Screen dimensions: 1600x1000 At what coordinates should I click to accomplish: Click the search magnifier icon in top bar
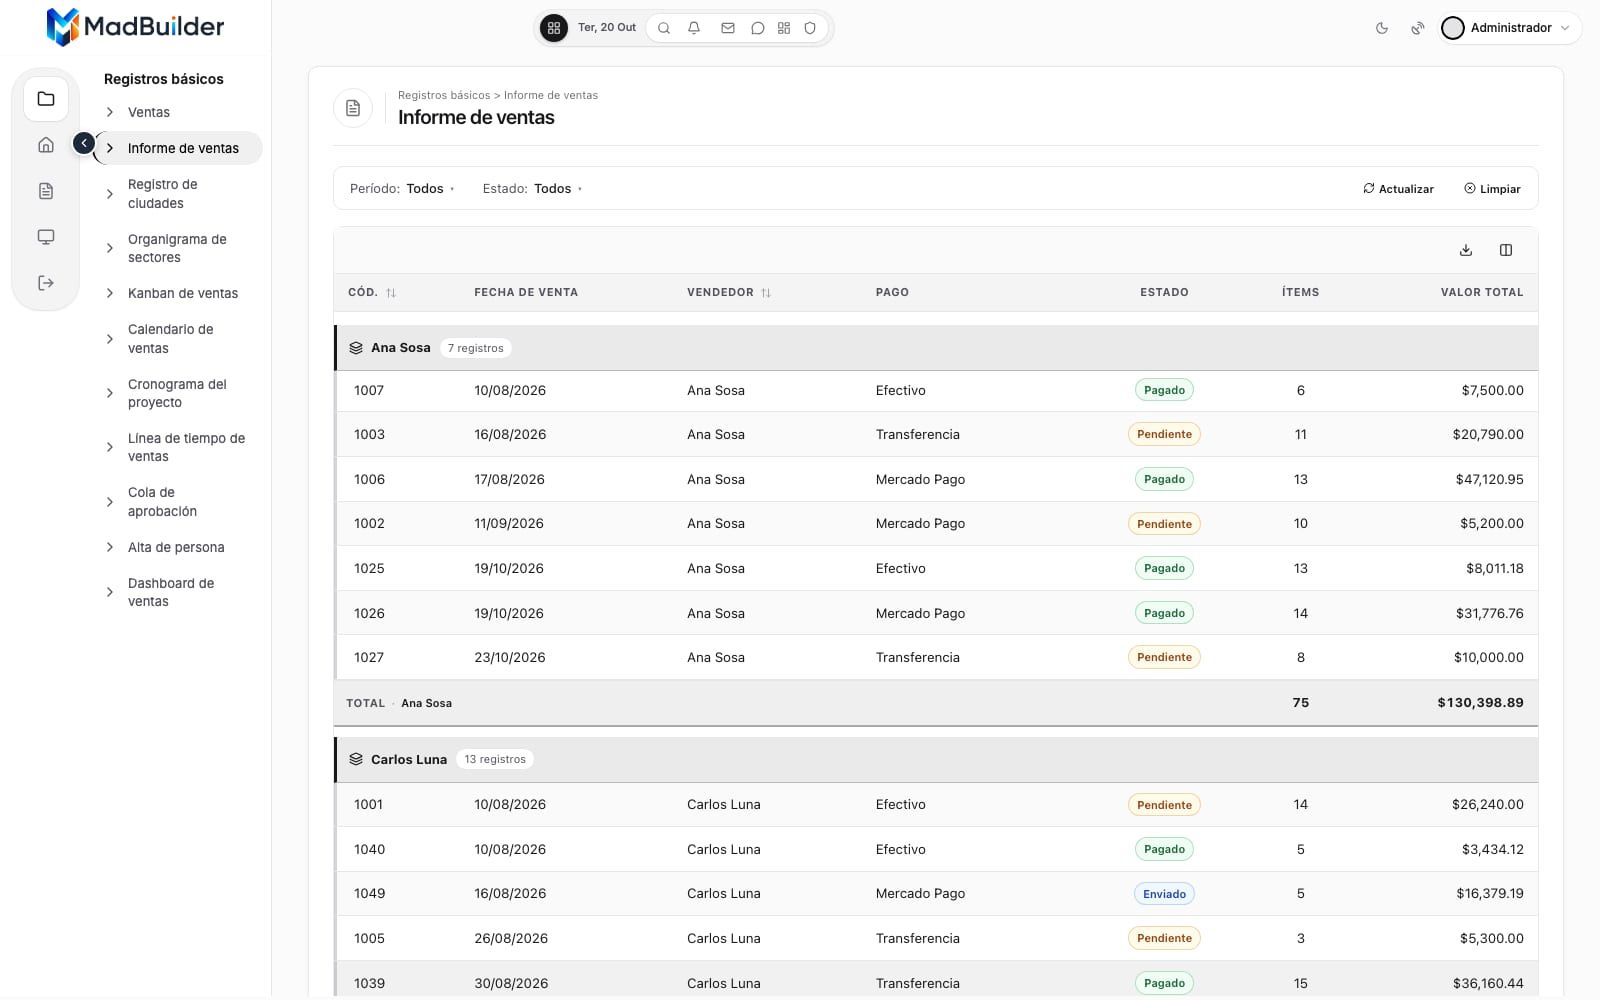(664, 28)
